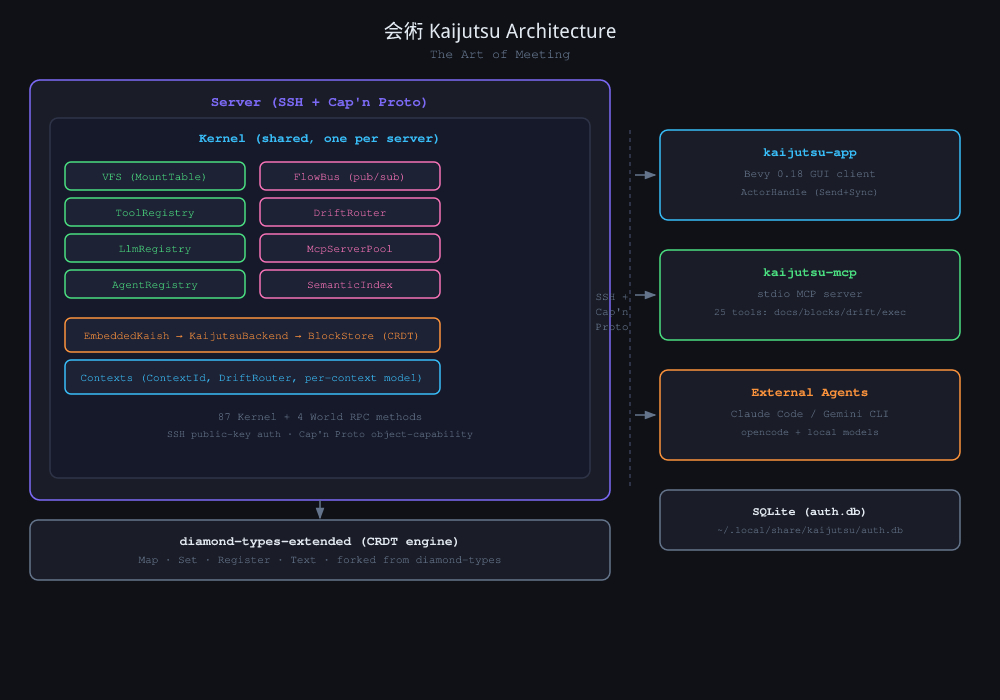Select the kaijutsu-app client box
This screenshot has height=700, width=1000.
point(810,175)
